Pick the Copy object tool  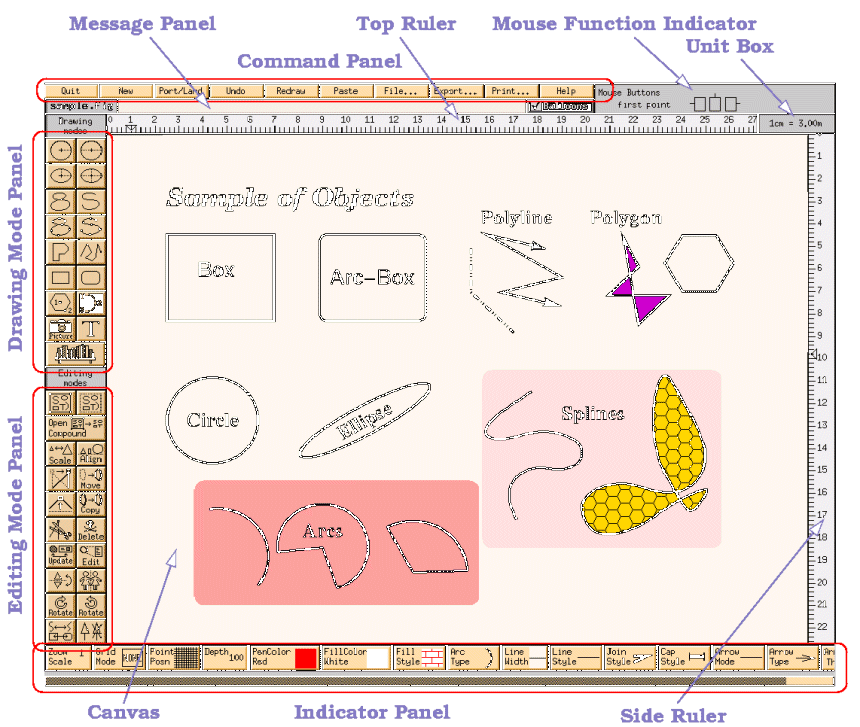point(91,503)
